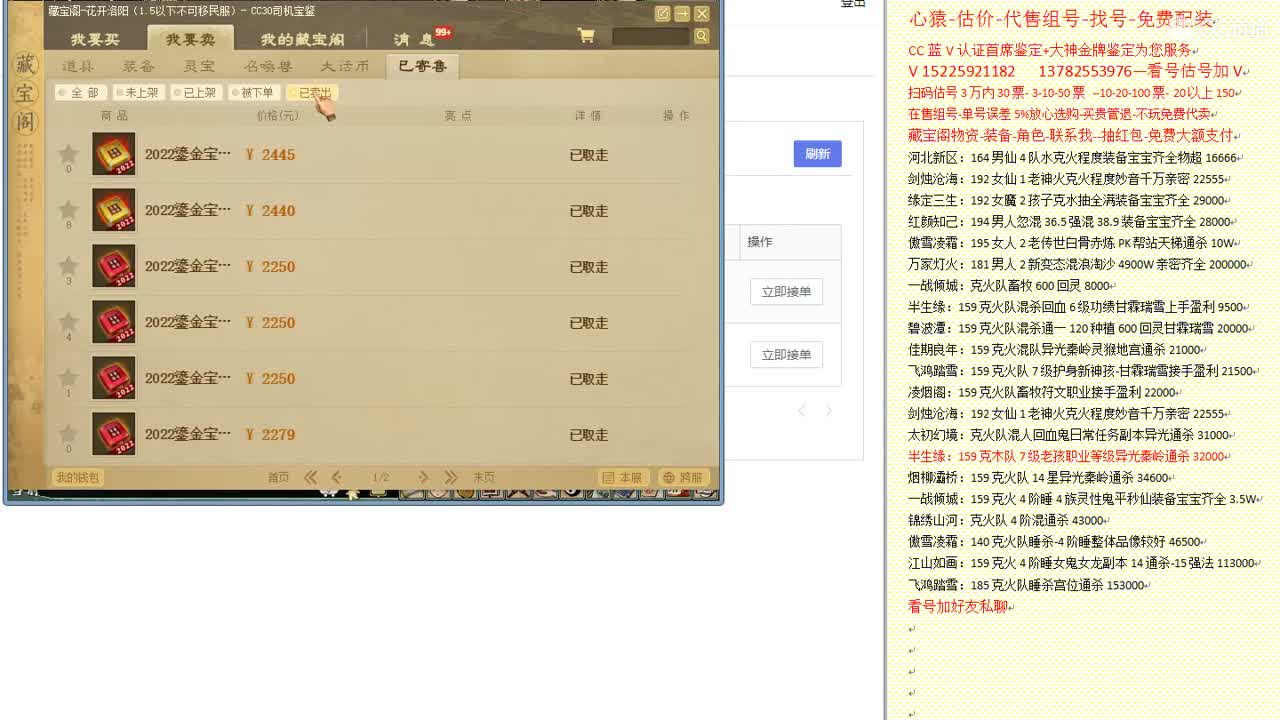Viewport: 1280px width, 720px height.
Task: Open the 我要卖 tab
Action: coord(190,39)
